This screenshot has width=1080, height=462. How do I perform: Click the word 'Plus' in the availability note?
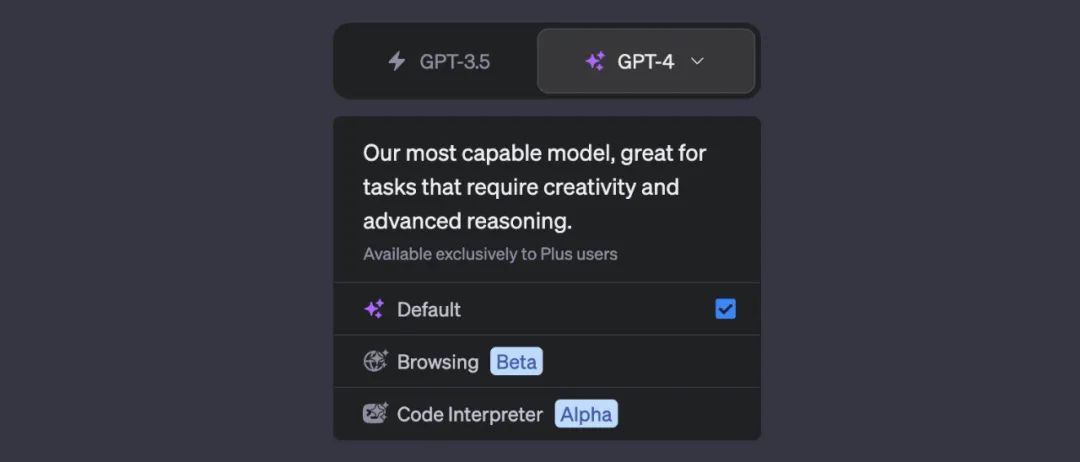(556, 254)
